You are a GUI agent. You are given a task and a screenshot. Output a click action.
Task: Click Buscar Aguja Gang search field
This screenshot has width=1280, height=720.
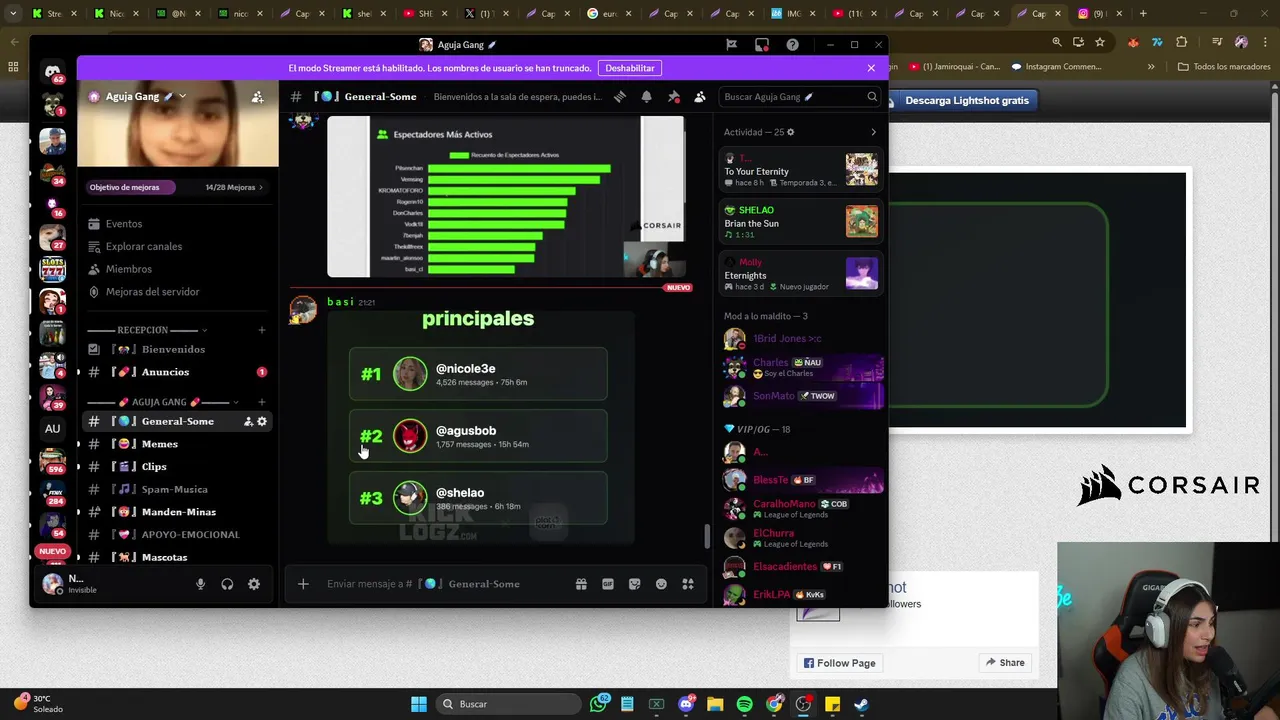pos(800,97)
